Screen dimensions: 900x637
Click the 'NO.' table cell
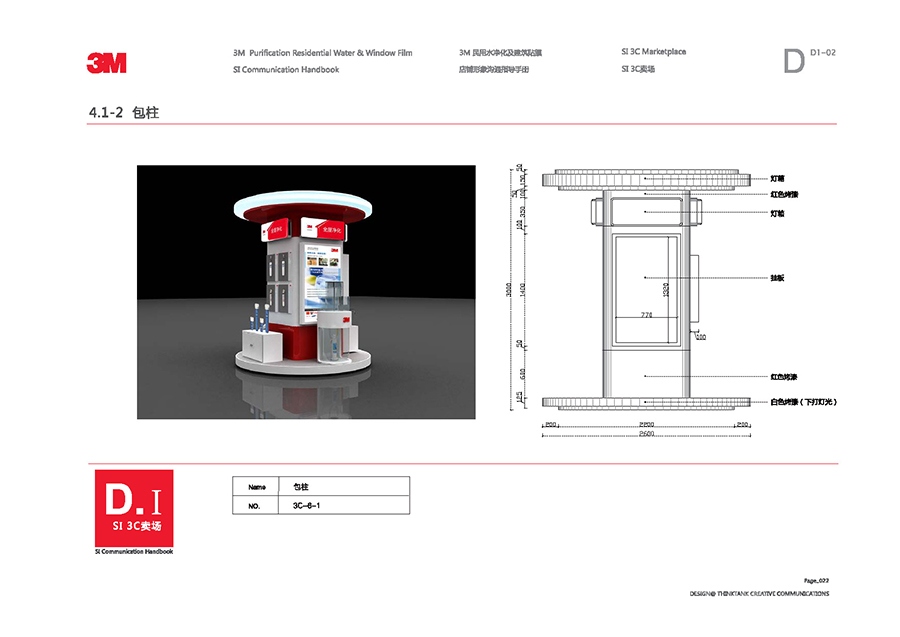(255, 506)
